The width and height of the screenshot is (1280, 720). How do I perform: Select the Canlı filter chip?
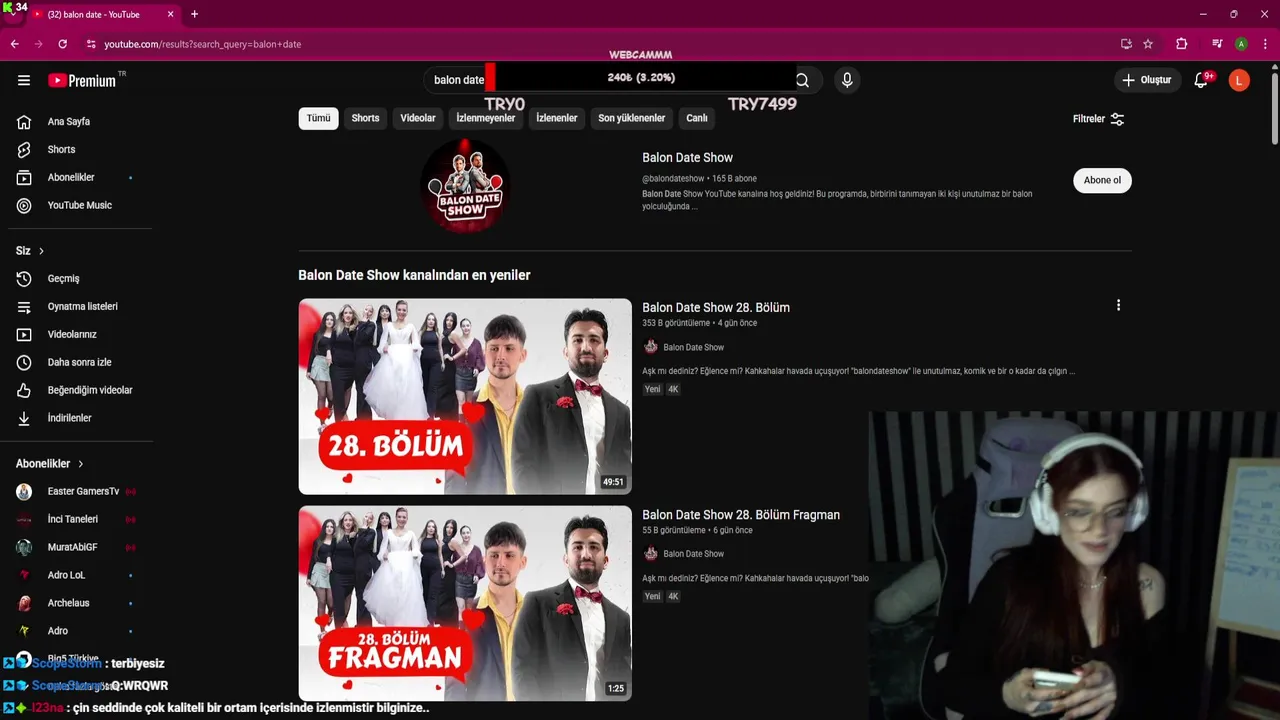point(697,118)
